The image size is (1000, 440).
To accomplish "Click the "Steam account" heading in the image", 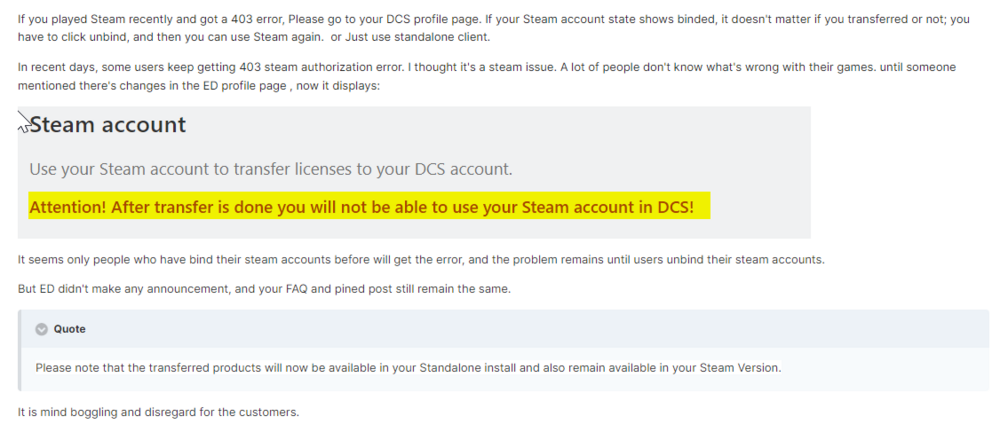I will 107,125.
